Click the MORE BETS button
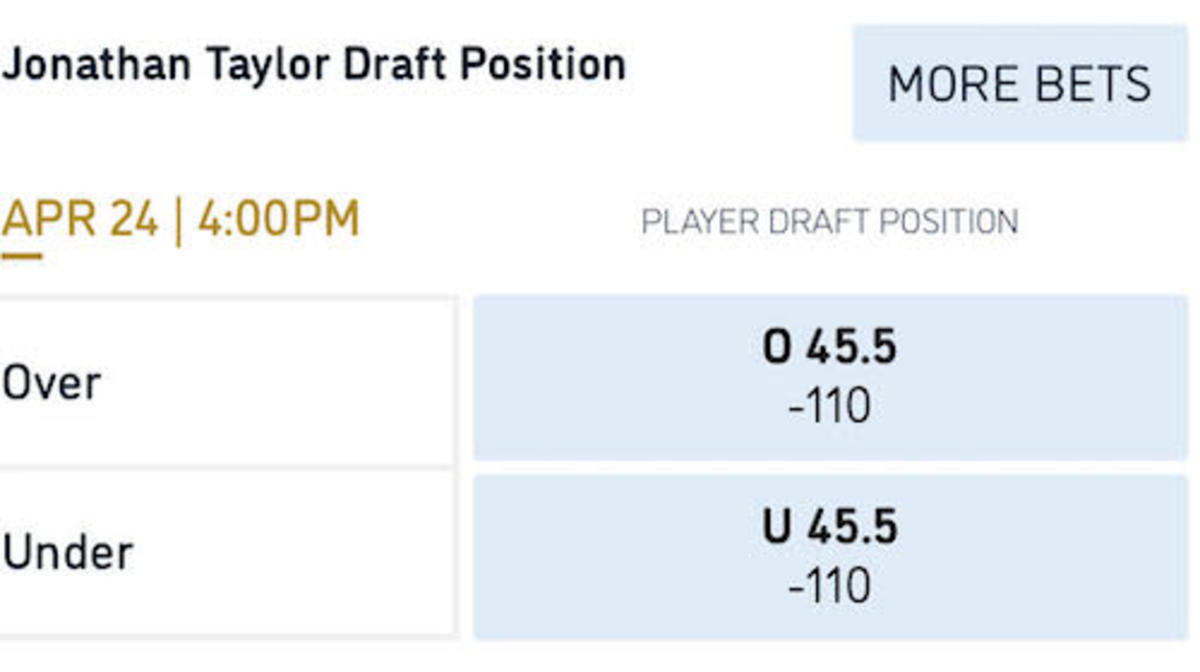1200x672 pixels. pos(1019,83)
